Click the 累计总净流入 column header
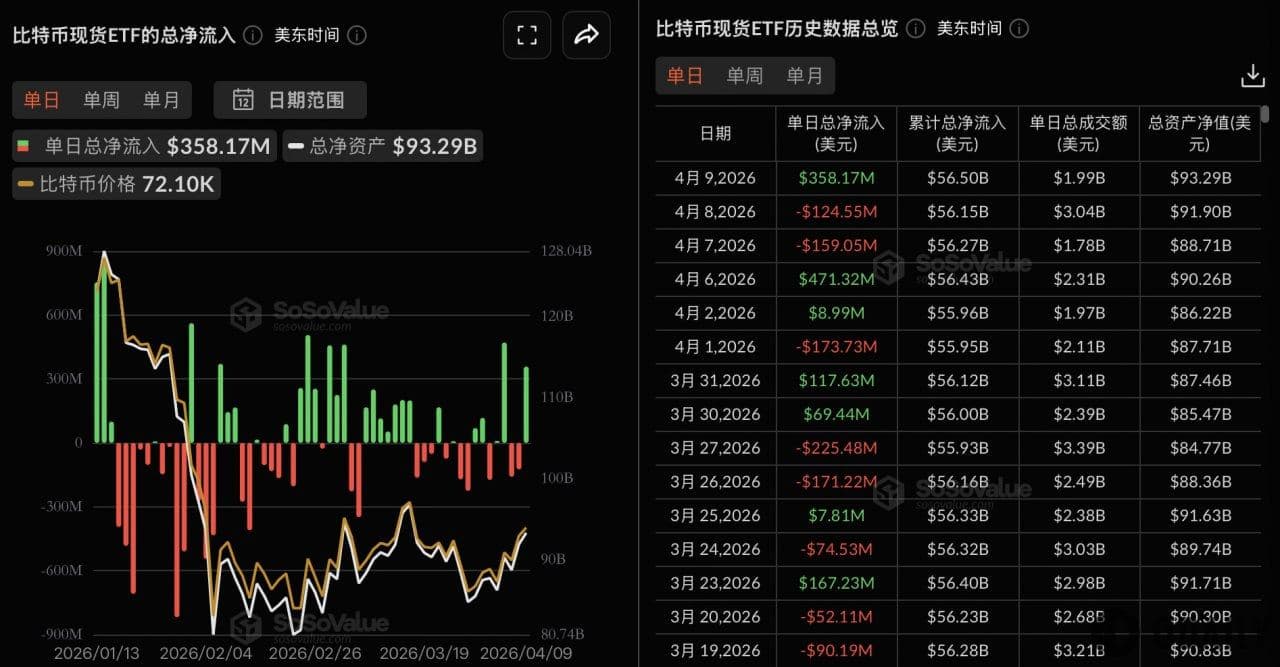The height and width of the screenshot is (667, 1280). click(957, 133)
